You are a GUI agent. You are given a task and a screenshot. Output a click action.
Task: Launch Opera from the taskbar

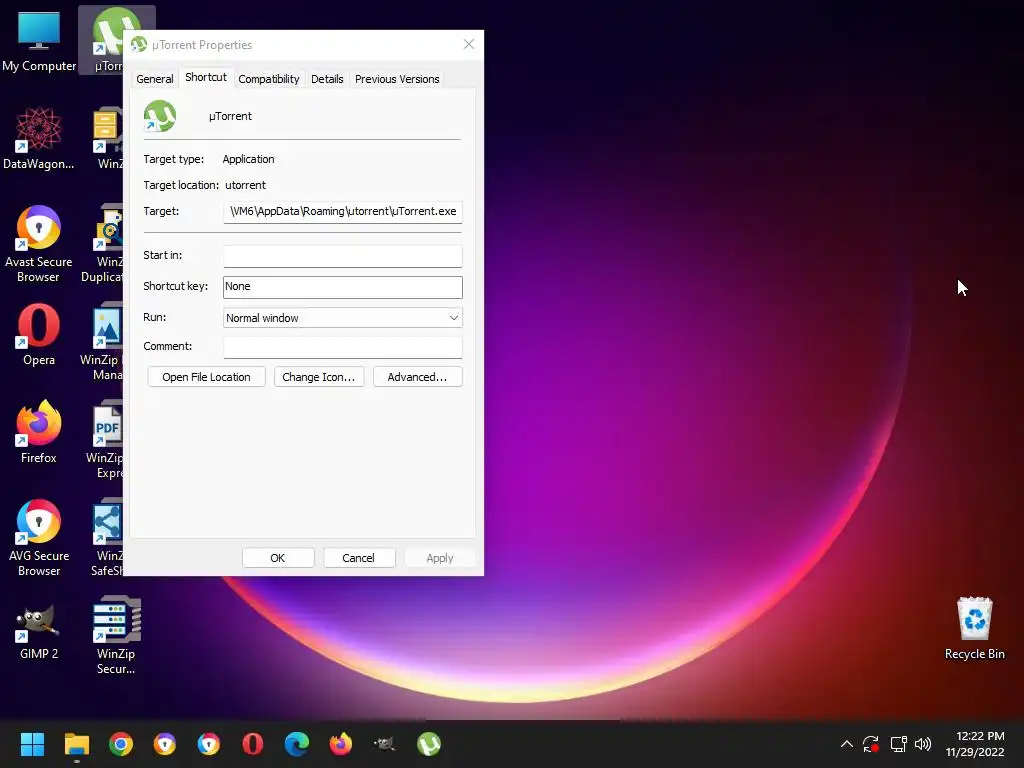click(253, 744)
